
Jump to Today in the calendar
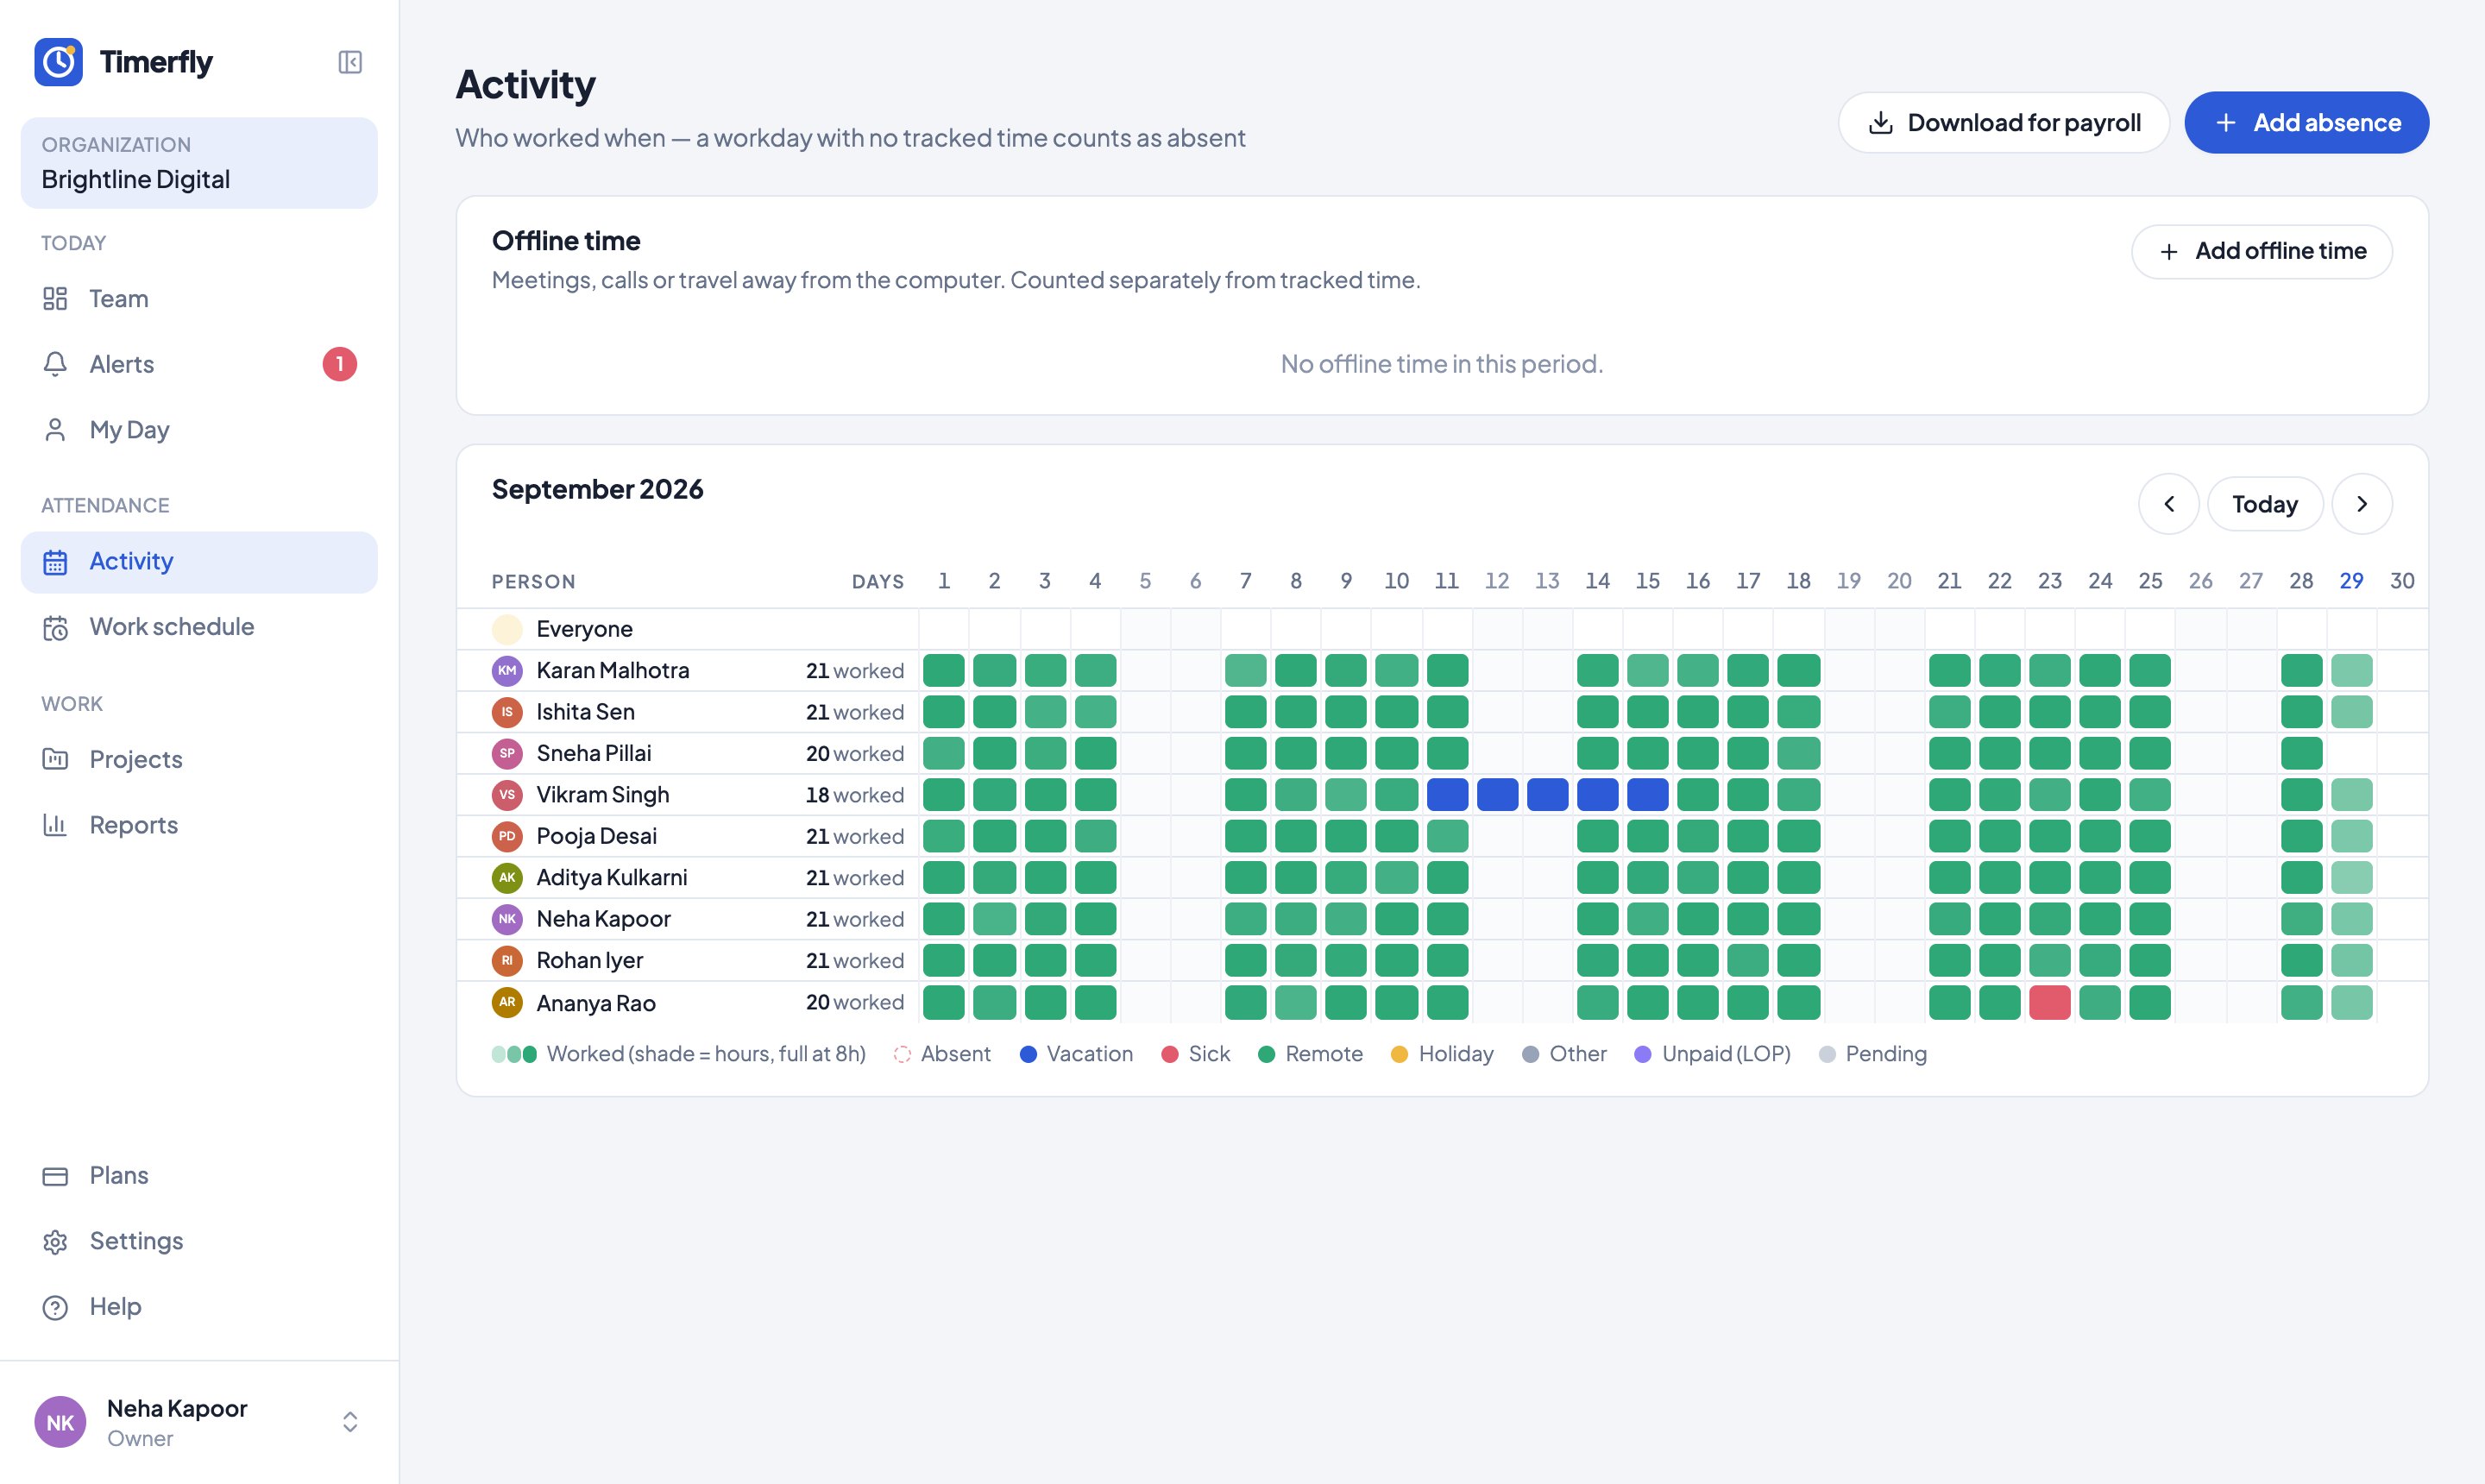pyautogui.click(x=2265, y=504)
